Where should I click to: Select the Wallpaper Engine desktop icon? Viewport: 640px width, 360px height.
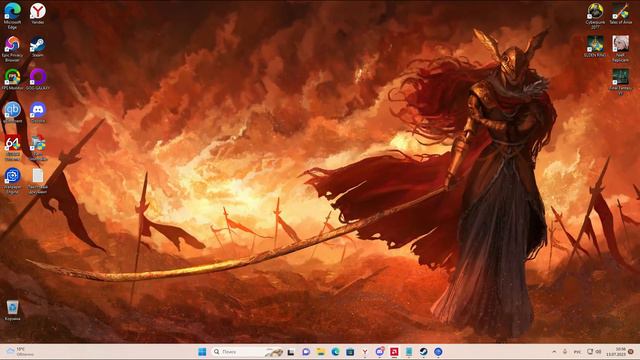pos(12,181)
